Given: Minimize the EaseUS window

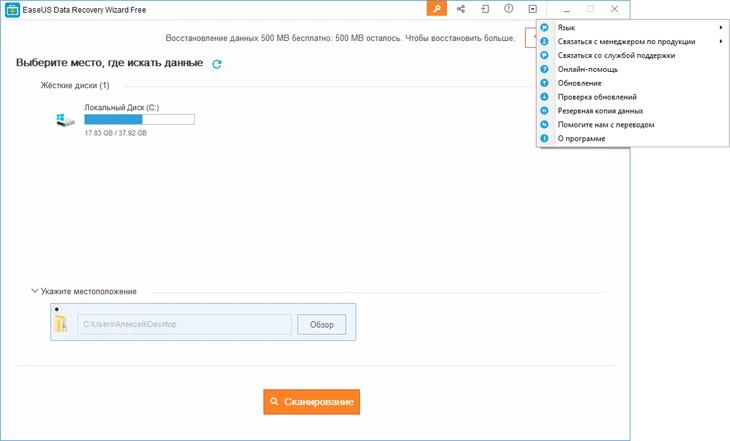Looking at the screenshot, I should coord(567,9).
